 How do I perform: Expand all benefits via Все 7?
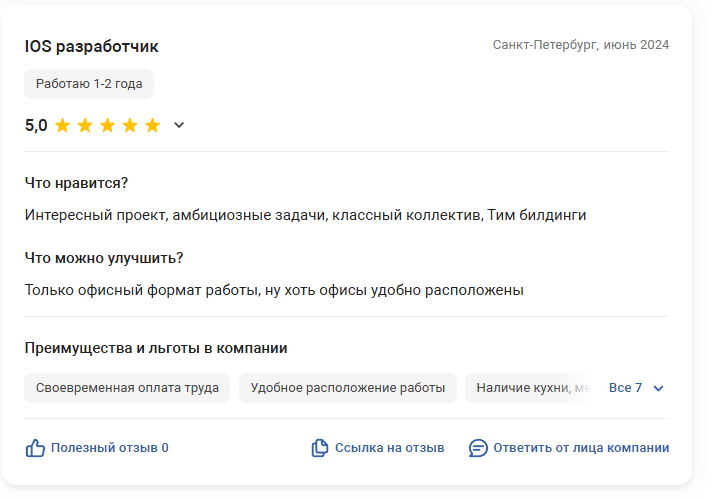636,388
